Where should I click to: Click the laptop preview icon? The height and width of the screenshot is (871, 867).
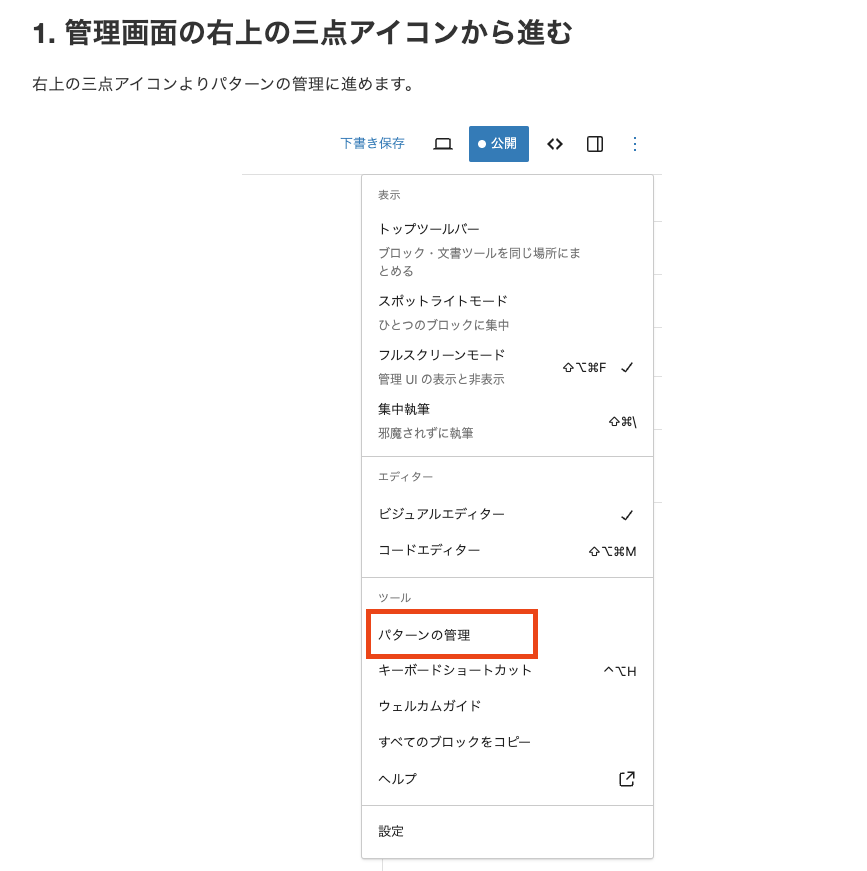(x=443, y=144)
